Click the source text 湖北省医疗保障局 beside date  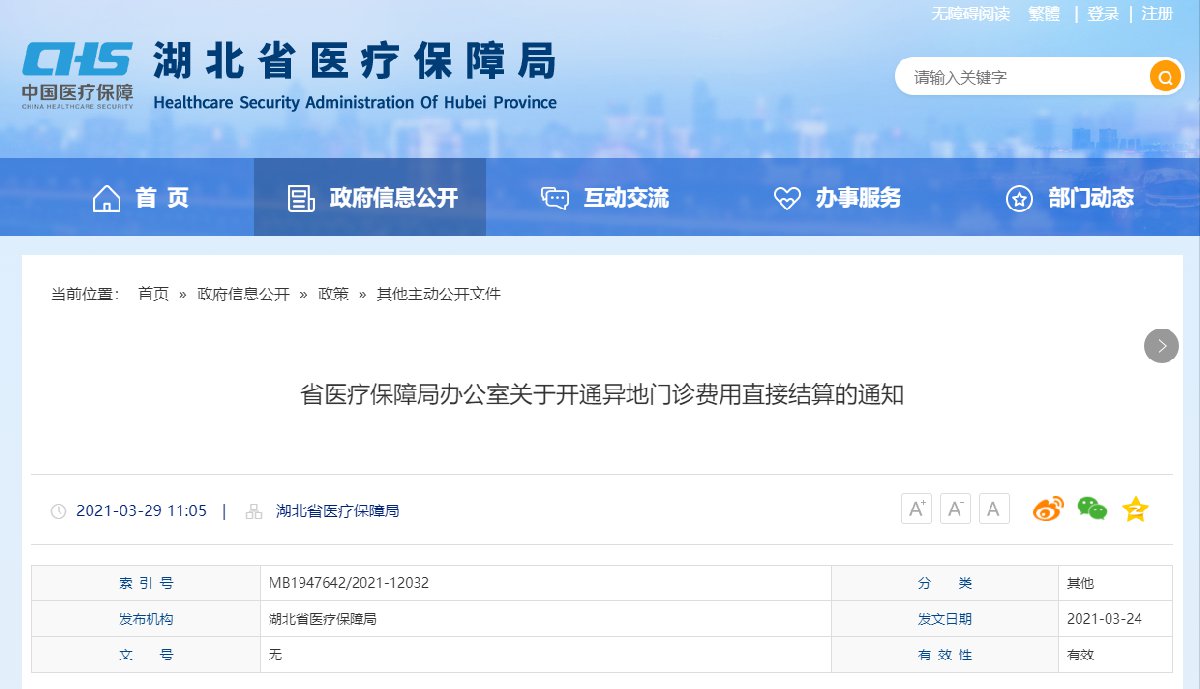point(337,511)
